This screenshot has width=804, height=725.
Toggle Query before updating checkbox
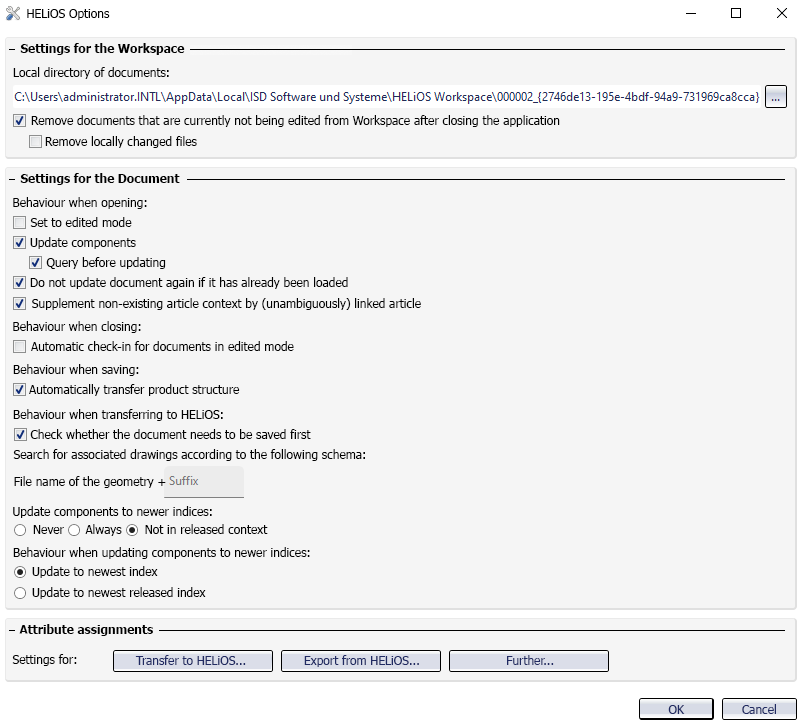point(36,263)
